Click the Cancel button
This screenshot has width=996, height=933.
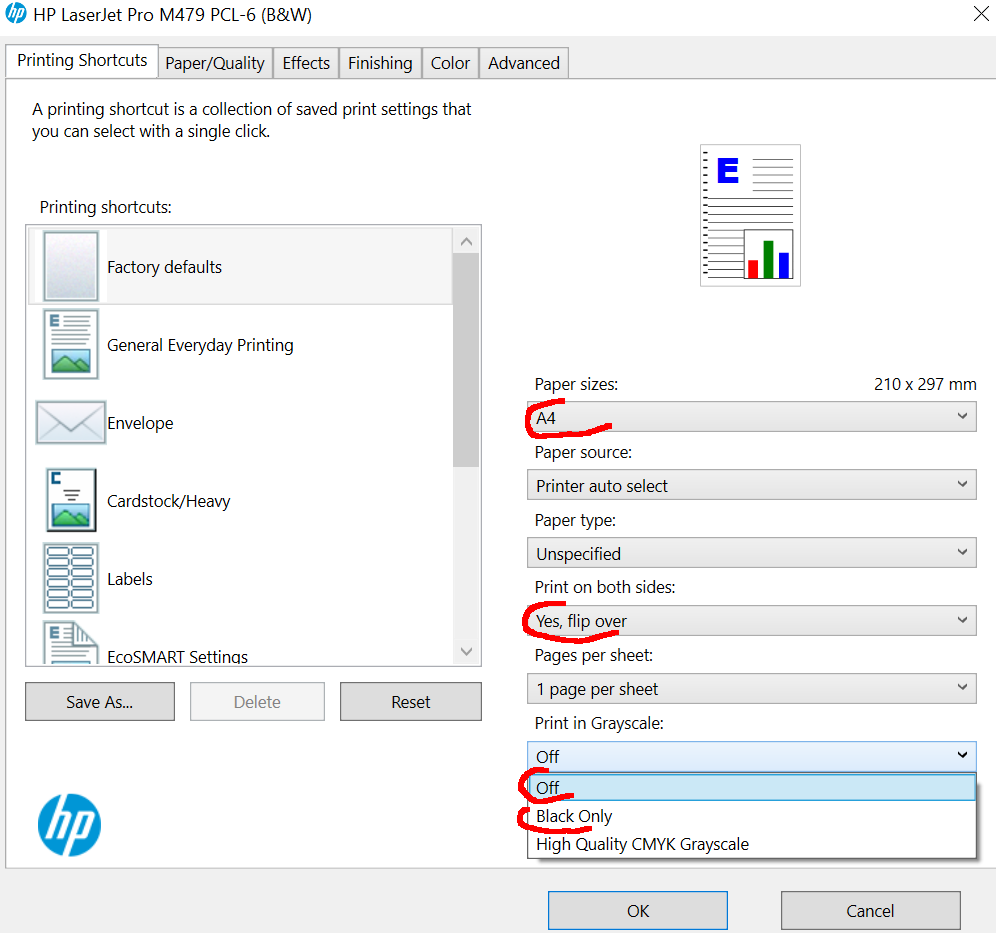(870, 911)
